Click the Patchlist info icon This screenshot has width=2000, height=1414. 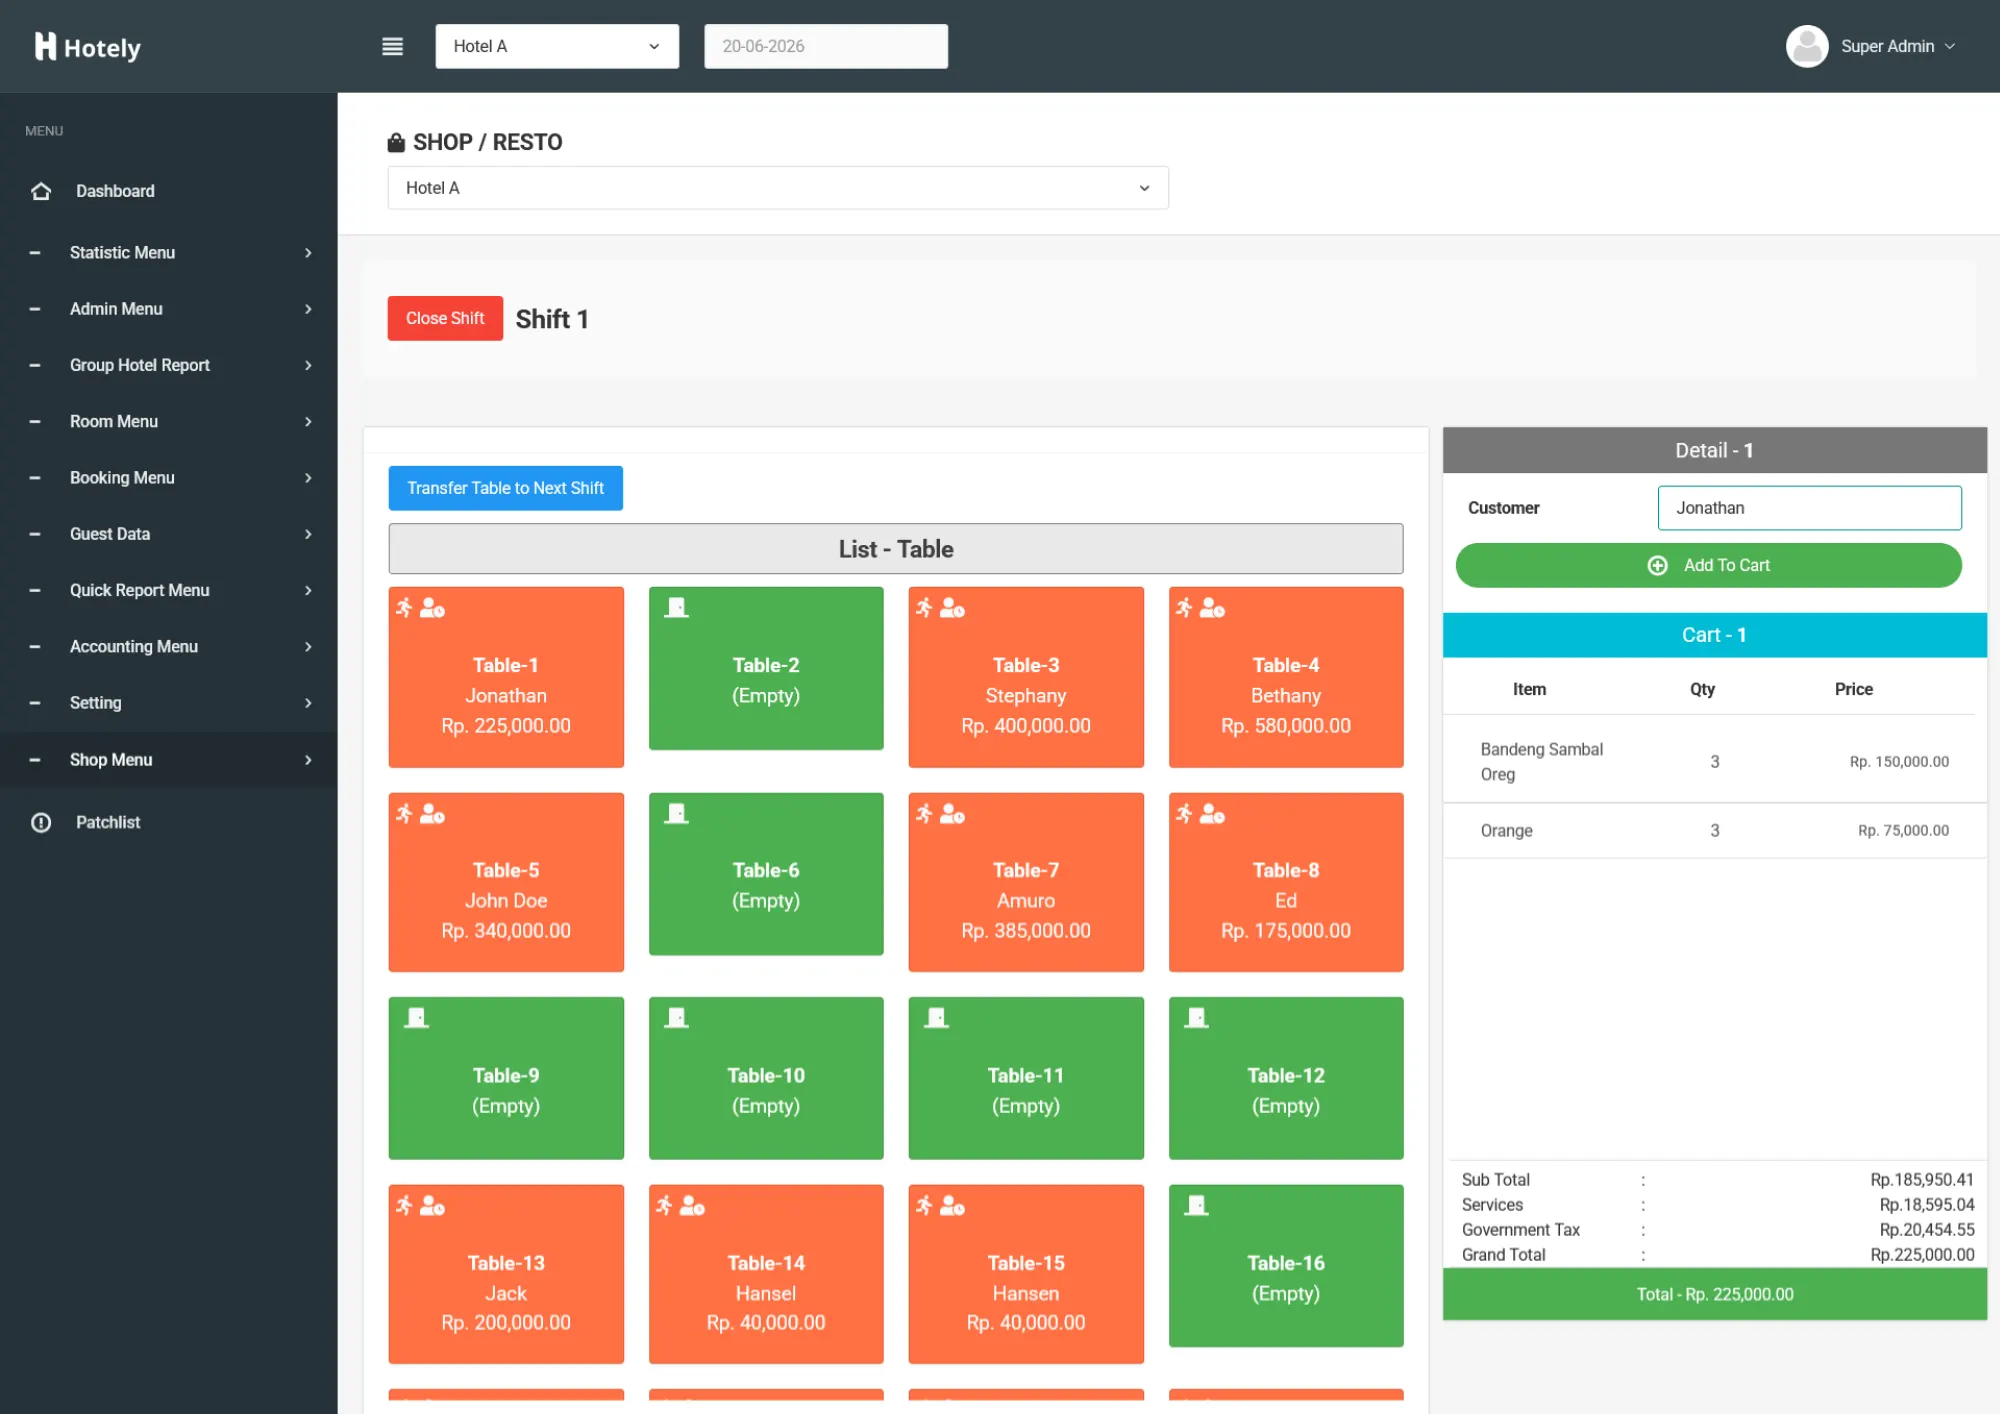click(41, 822)
